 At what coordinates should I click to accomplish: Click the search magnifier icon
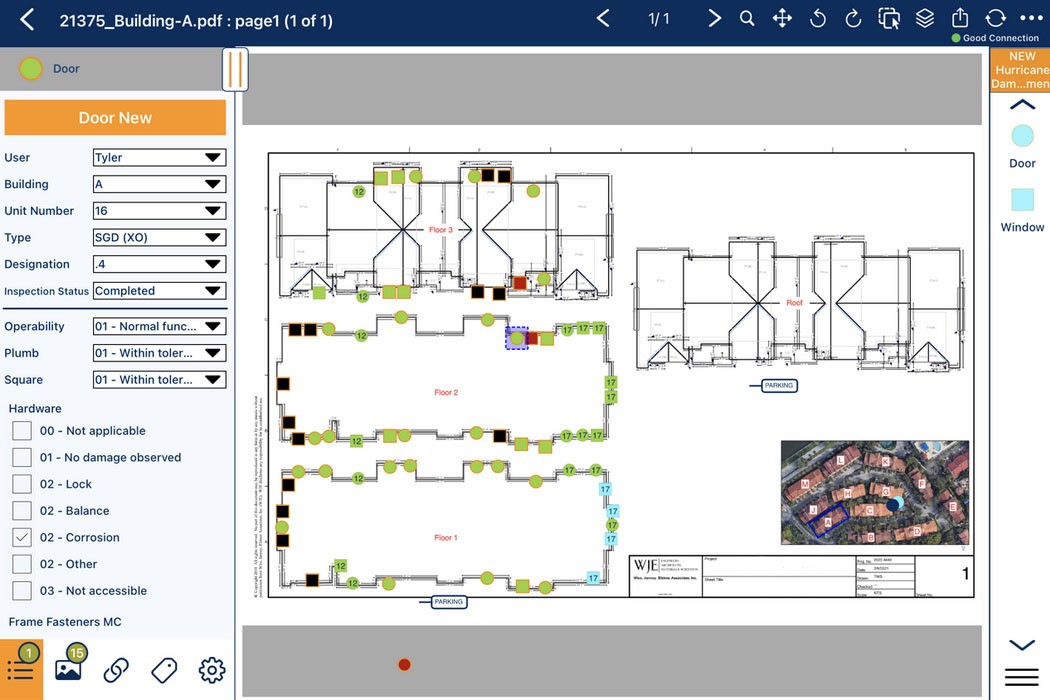coord(747,19)
